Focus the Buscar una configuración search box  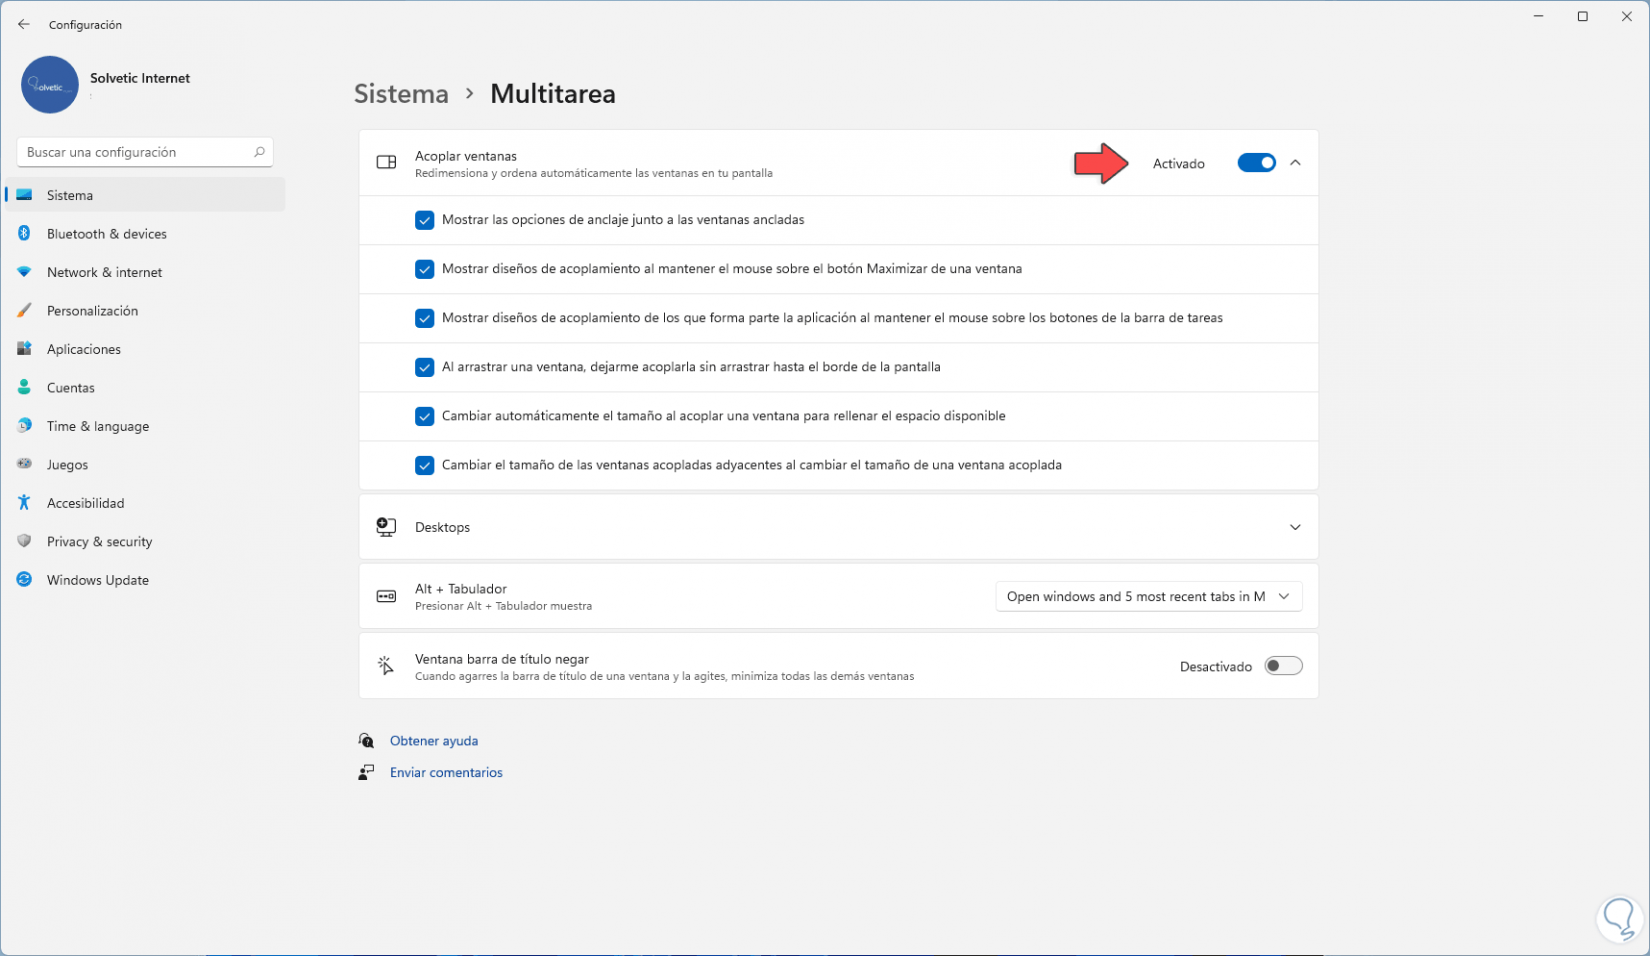[137, 152]
